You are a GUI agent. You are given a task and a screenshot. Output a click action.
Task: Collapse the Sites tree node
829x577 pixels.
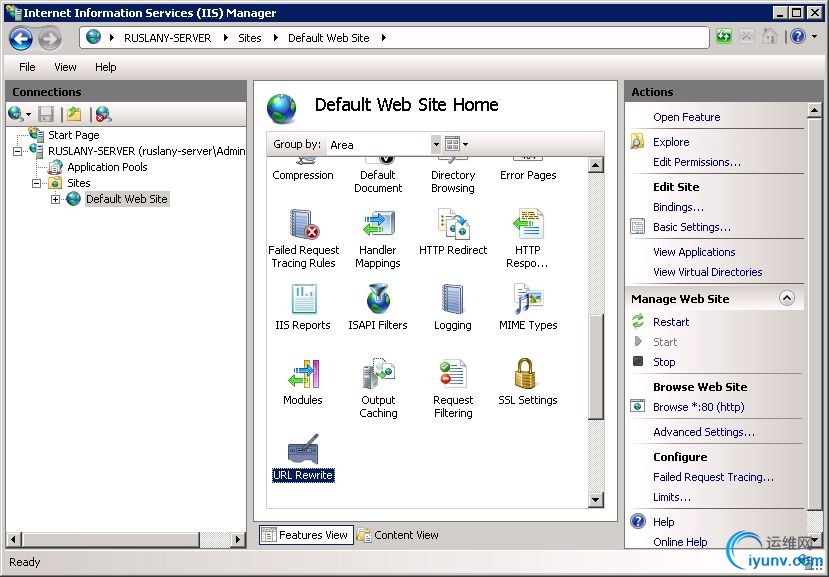[36, 184]
